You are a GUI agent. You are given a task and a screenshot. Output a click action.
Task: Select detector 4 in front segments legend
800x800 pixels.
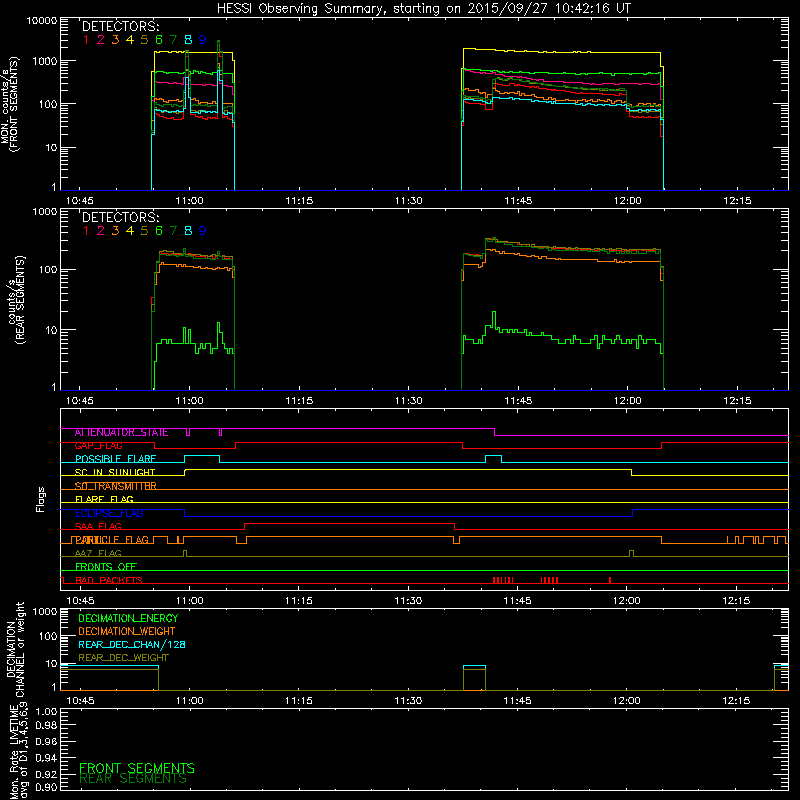[x=130, y=40]
